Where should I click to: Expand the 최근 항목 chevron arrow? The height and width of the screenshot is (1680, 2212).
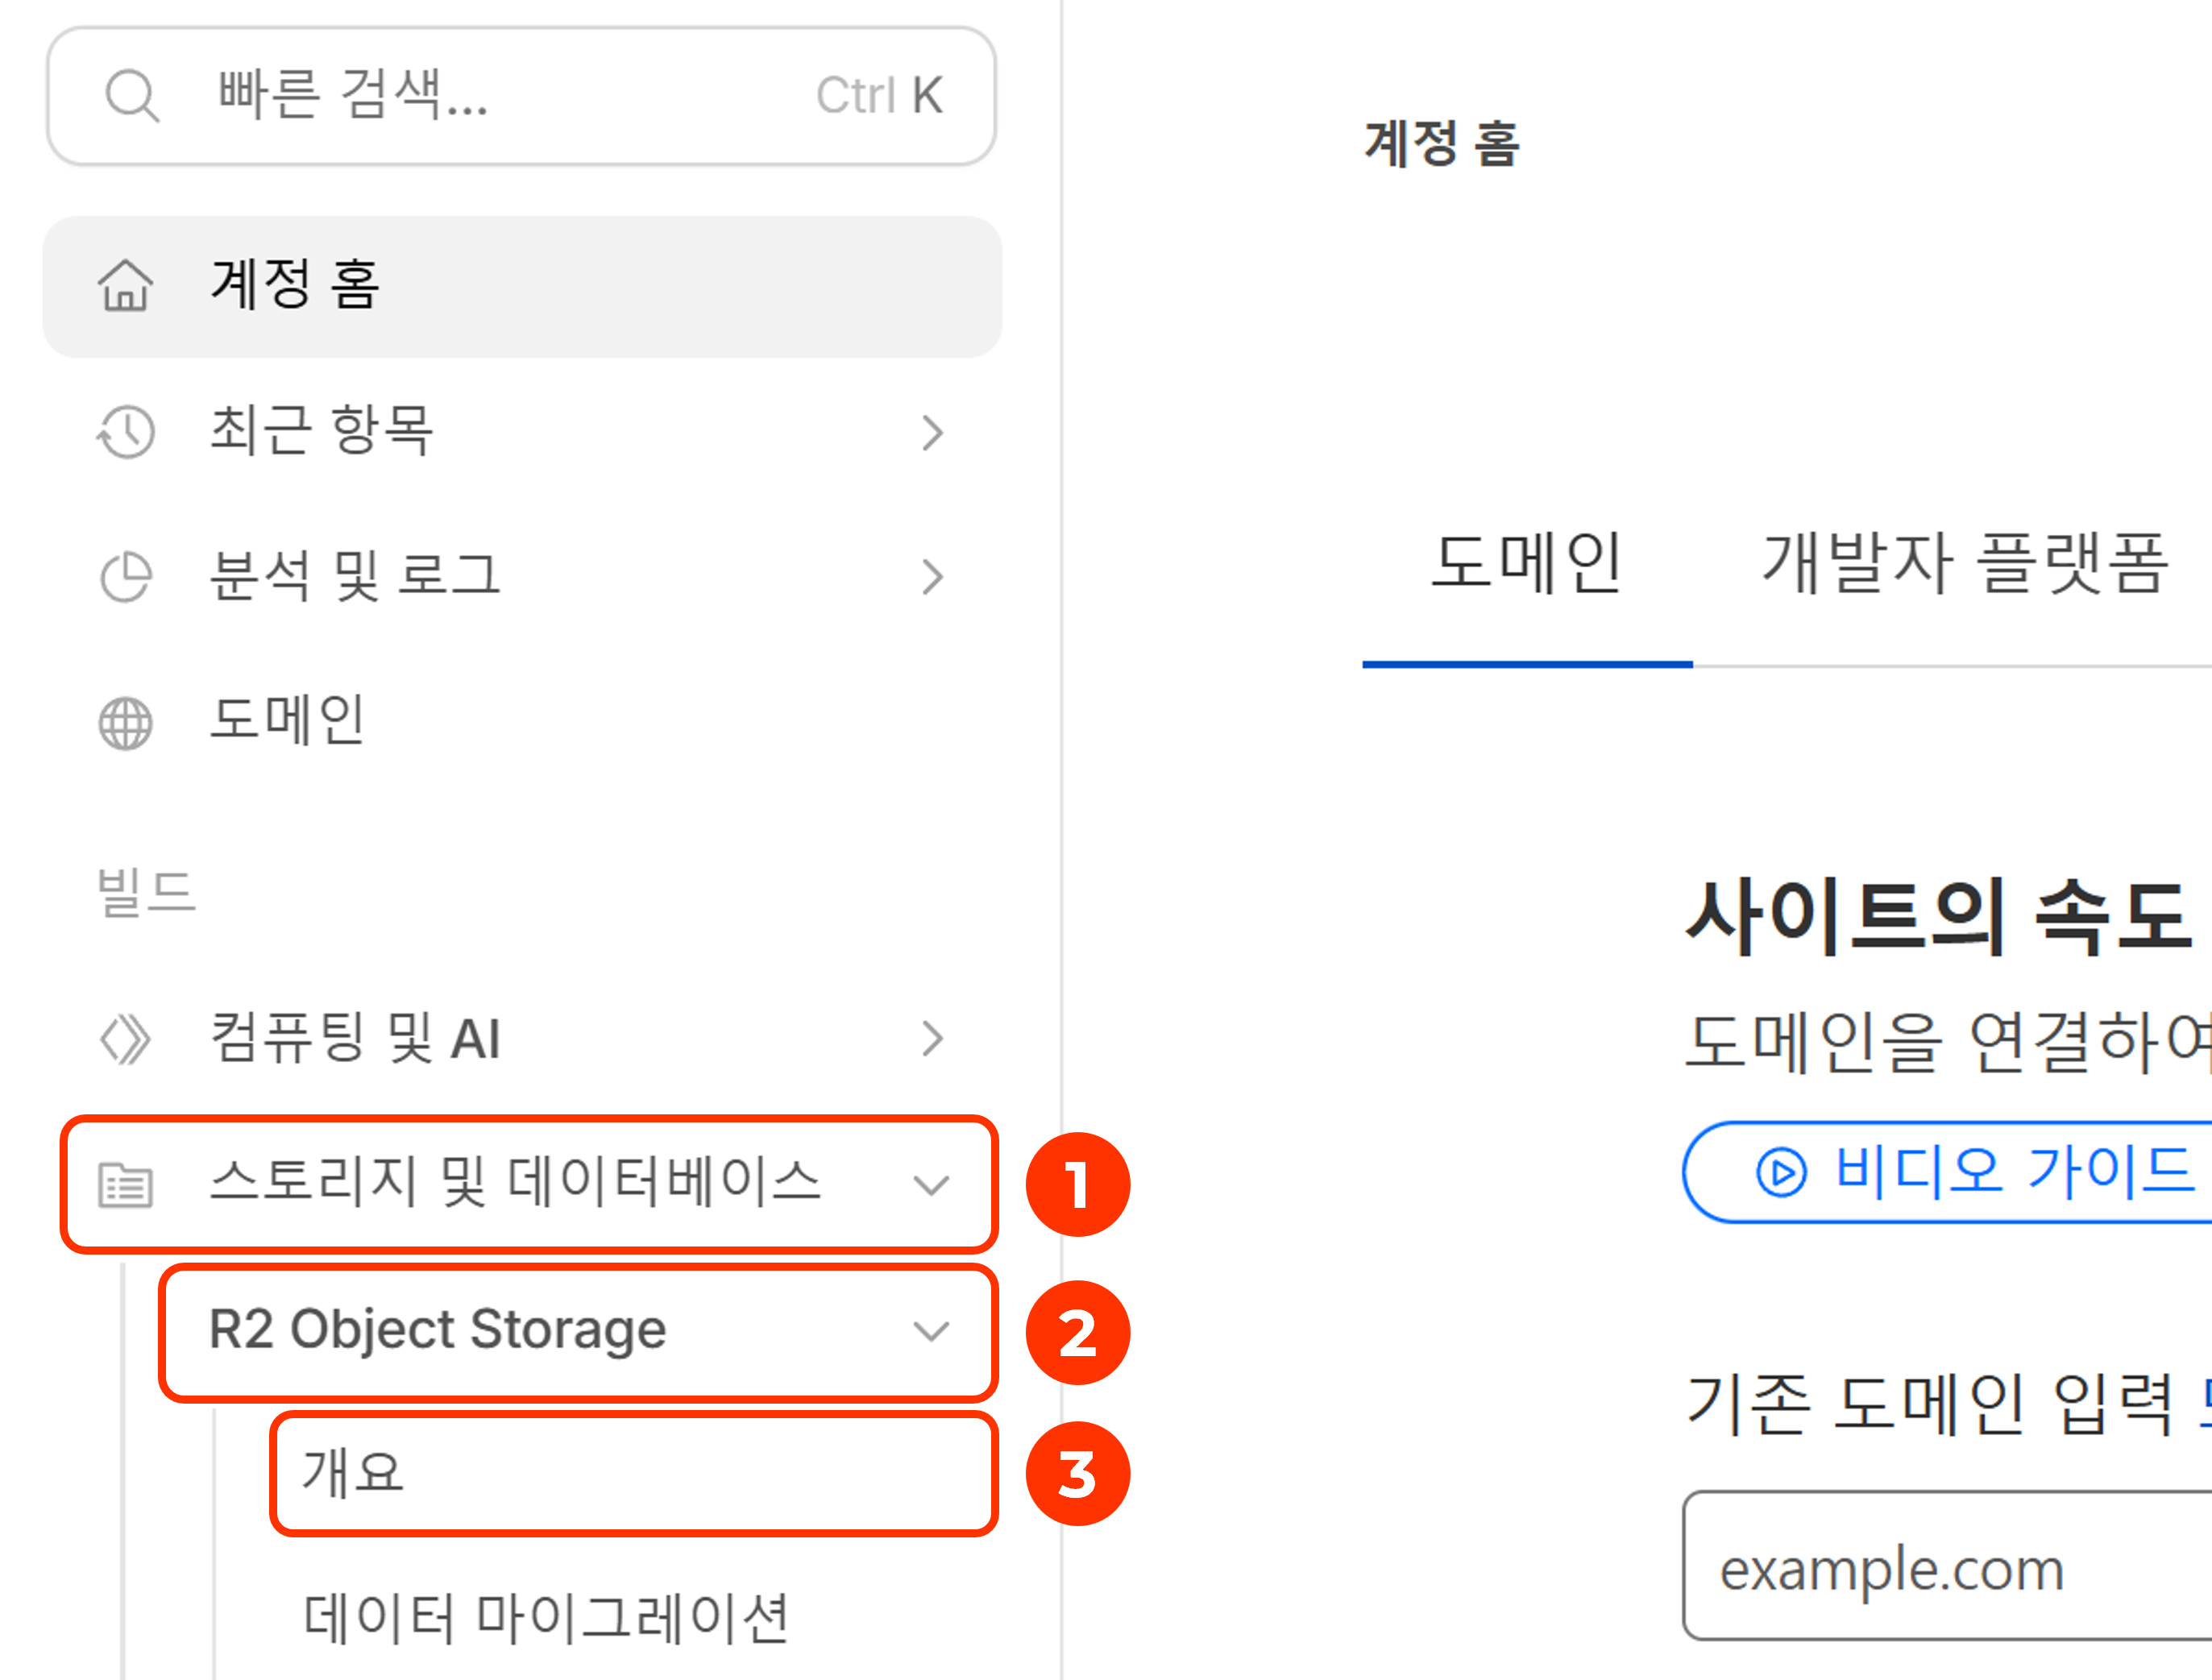[x=932, y=433]
